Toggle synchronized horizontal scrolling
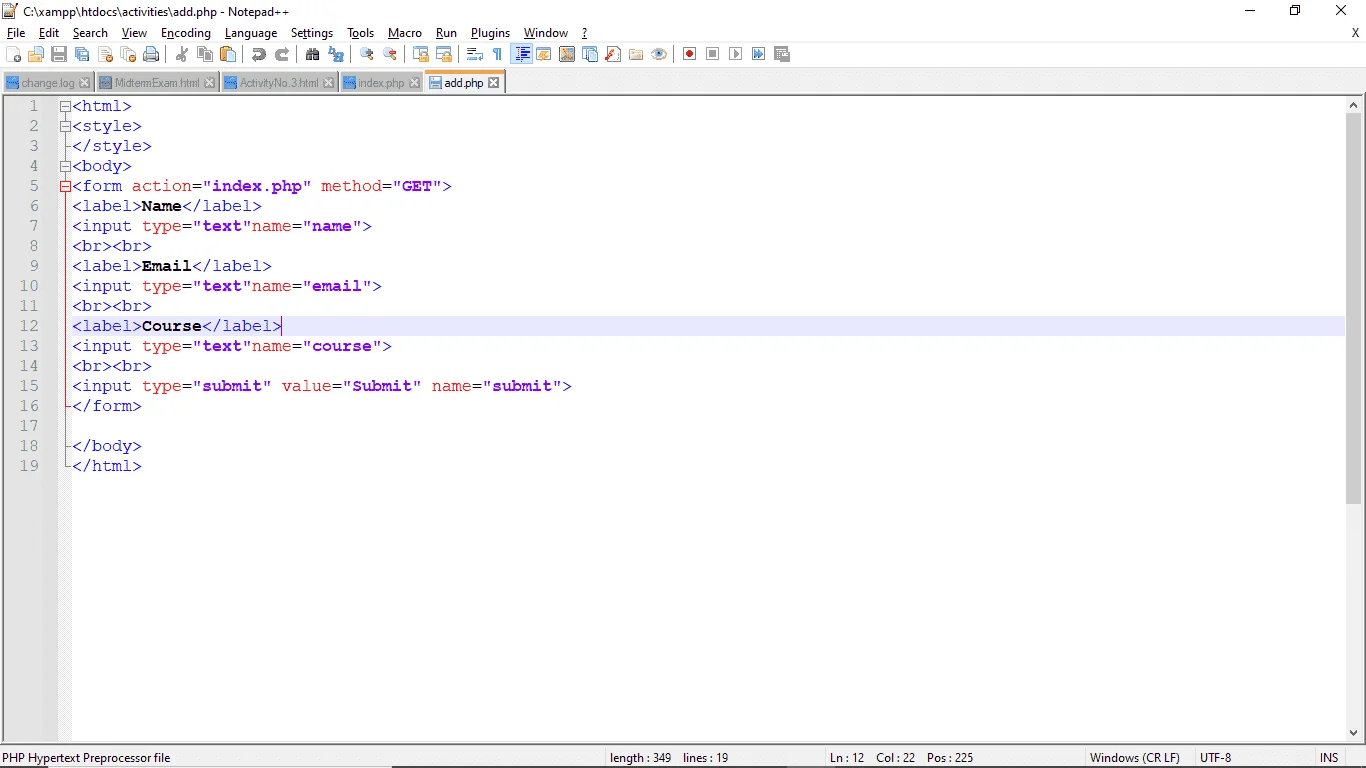The width and height of the screenshot is (1366, 768). pyautogui.click(x=444, y=54)
